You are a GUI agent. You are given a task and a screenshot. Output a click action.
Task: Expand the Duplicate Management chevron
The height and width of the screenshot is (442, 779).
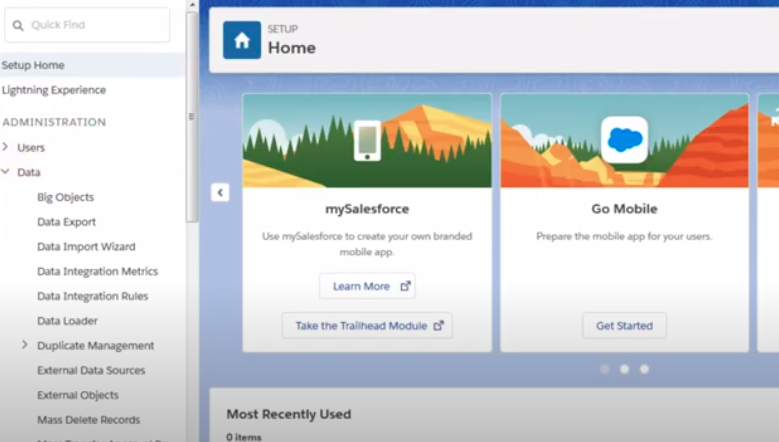[25, 345]
